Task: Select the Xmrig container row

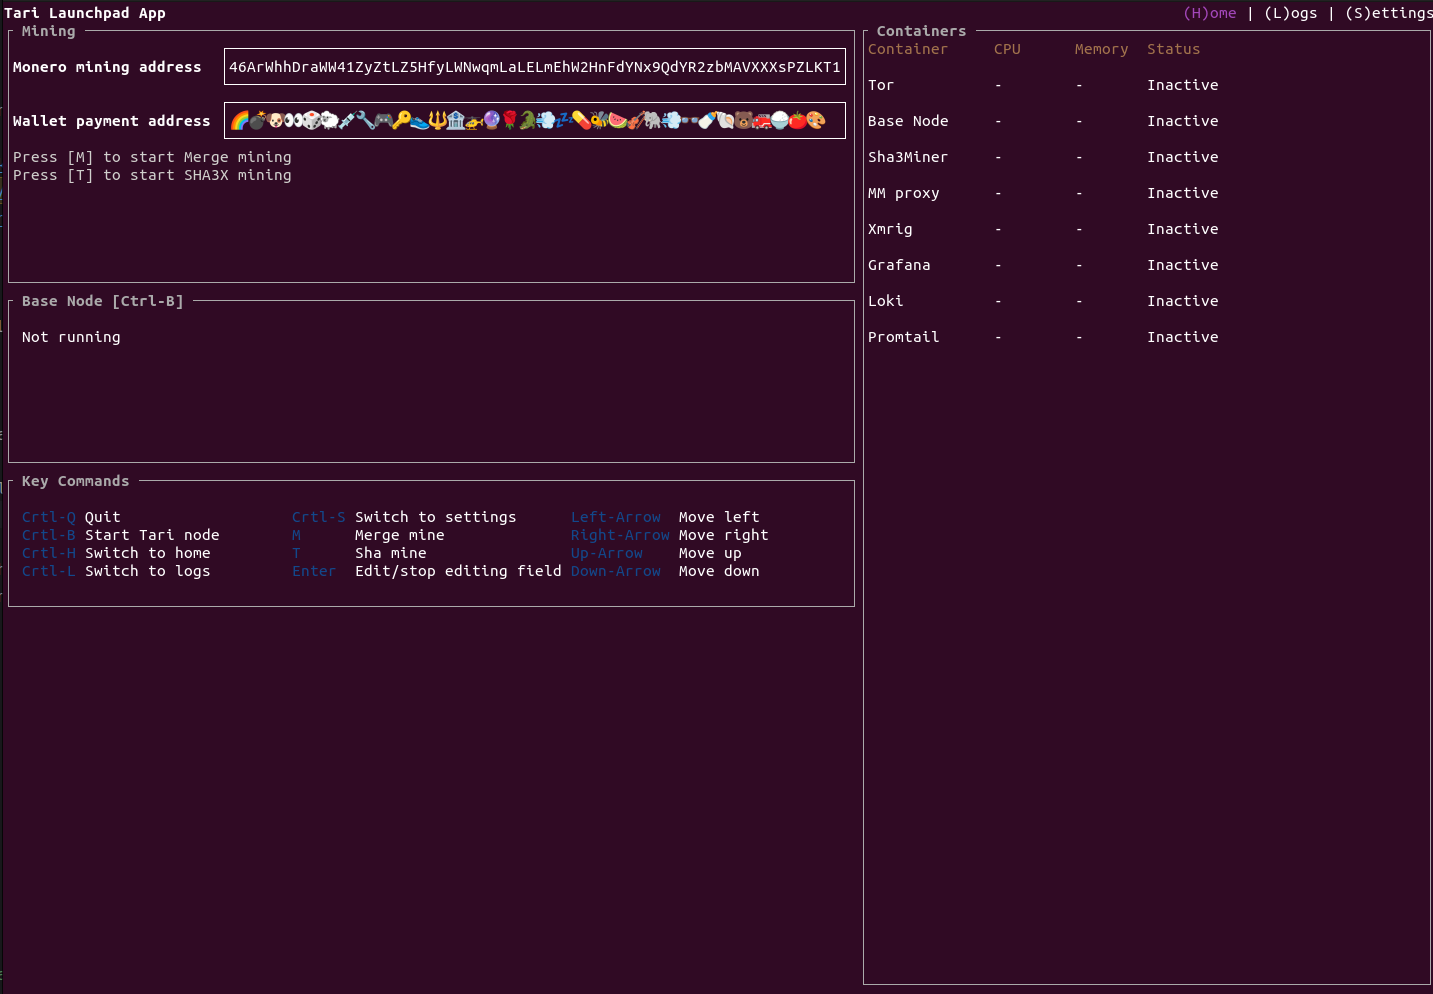Action: pyautogui.click(x=1043, y=229)
